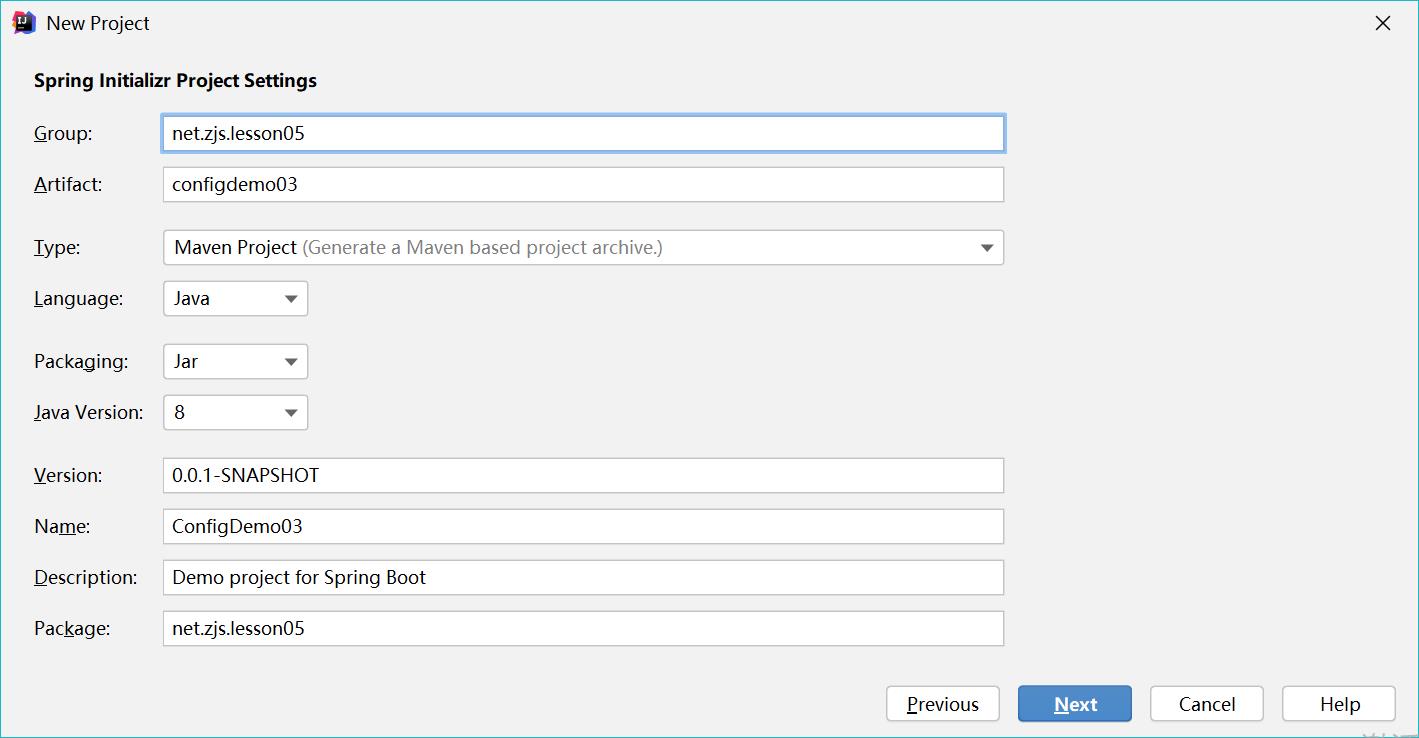The width and height of the screenshot is (1419, 738).
Task: Go back with the Previous button
Action: pos(943,704)
